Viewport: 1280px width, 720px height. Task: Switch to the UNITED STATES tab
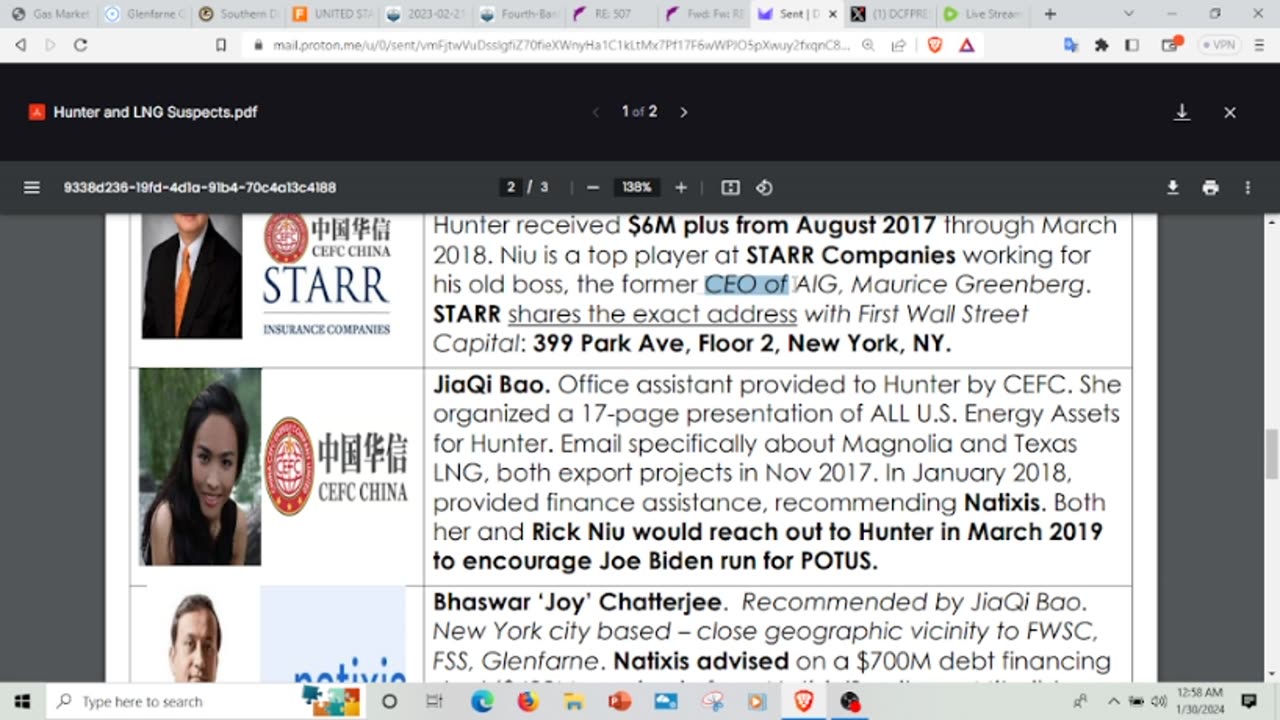333,14
